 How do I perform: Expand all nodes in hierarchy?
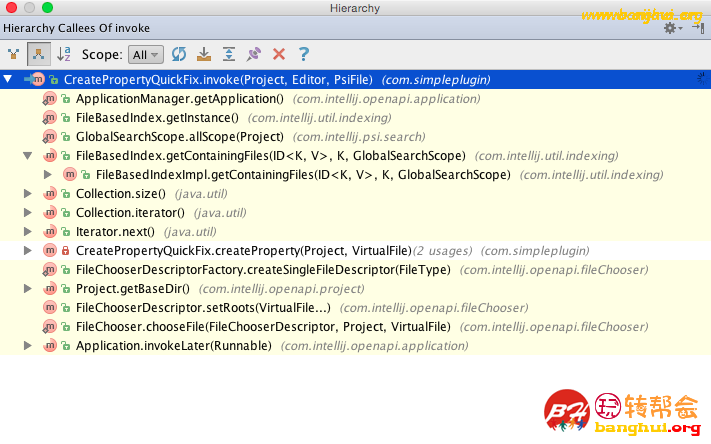229,54
